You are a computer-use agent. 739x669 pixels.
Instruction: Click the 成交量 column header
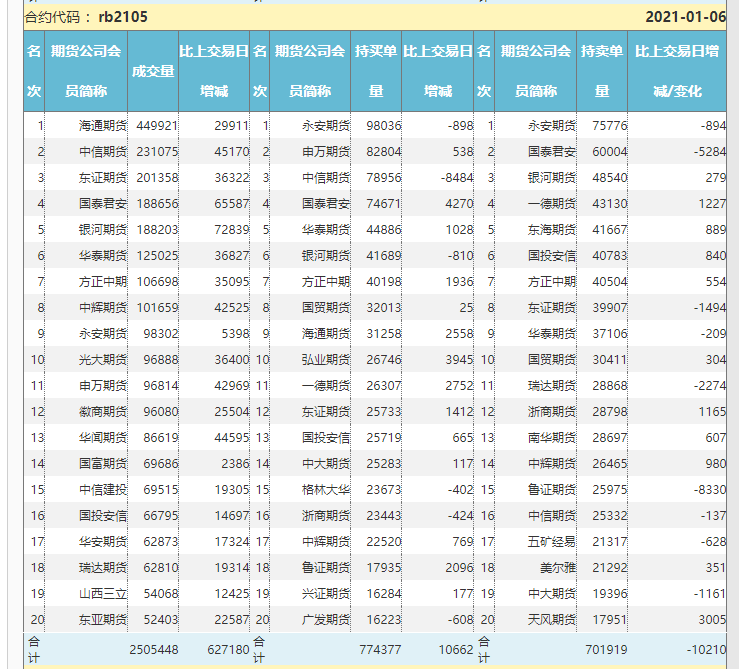coord(153,71)
